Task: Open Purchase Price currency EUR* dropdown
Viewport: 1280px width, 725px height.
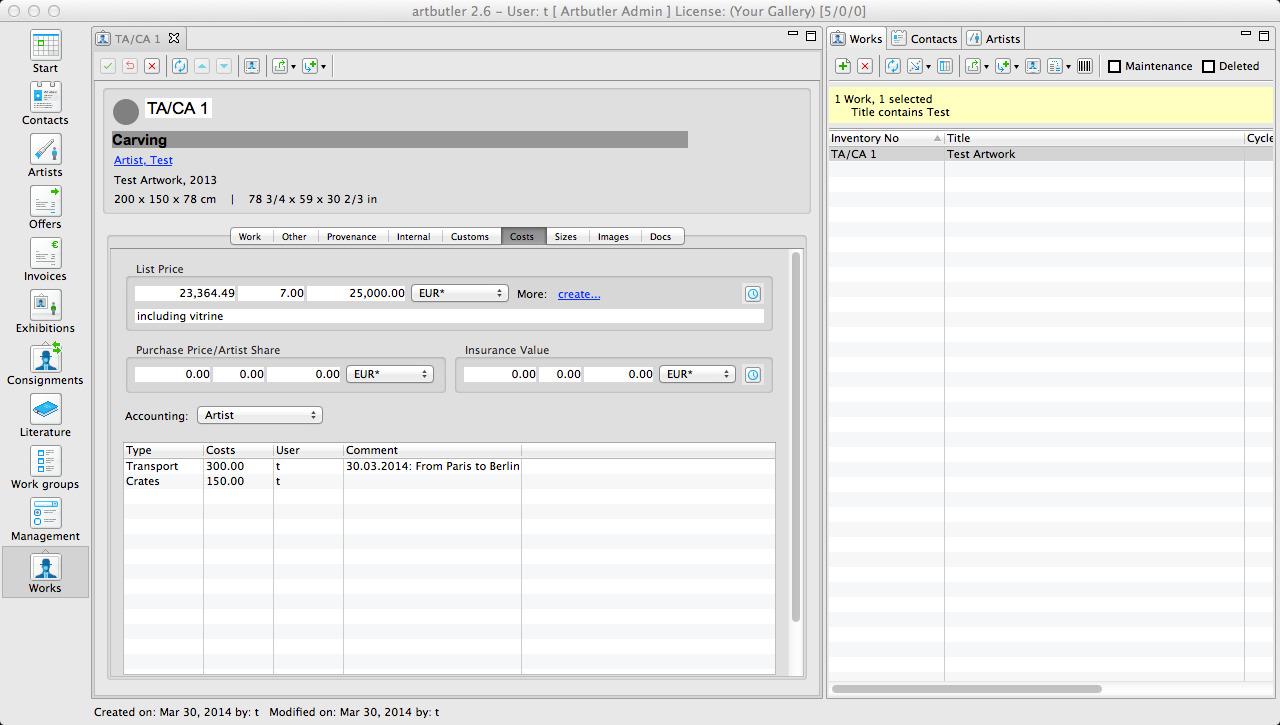Action: tap(389, 374)
